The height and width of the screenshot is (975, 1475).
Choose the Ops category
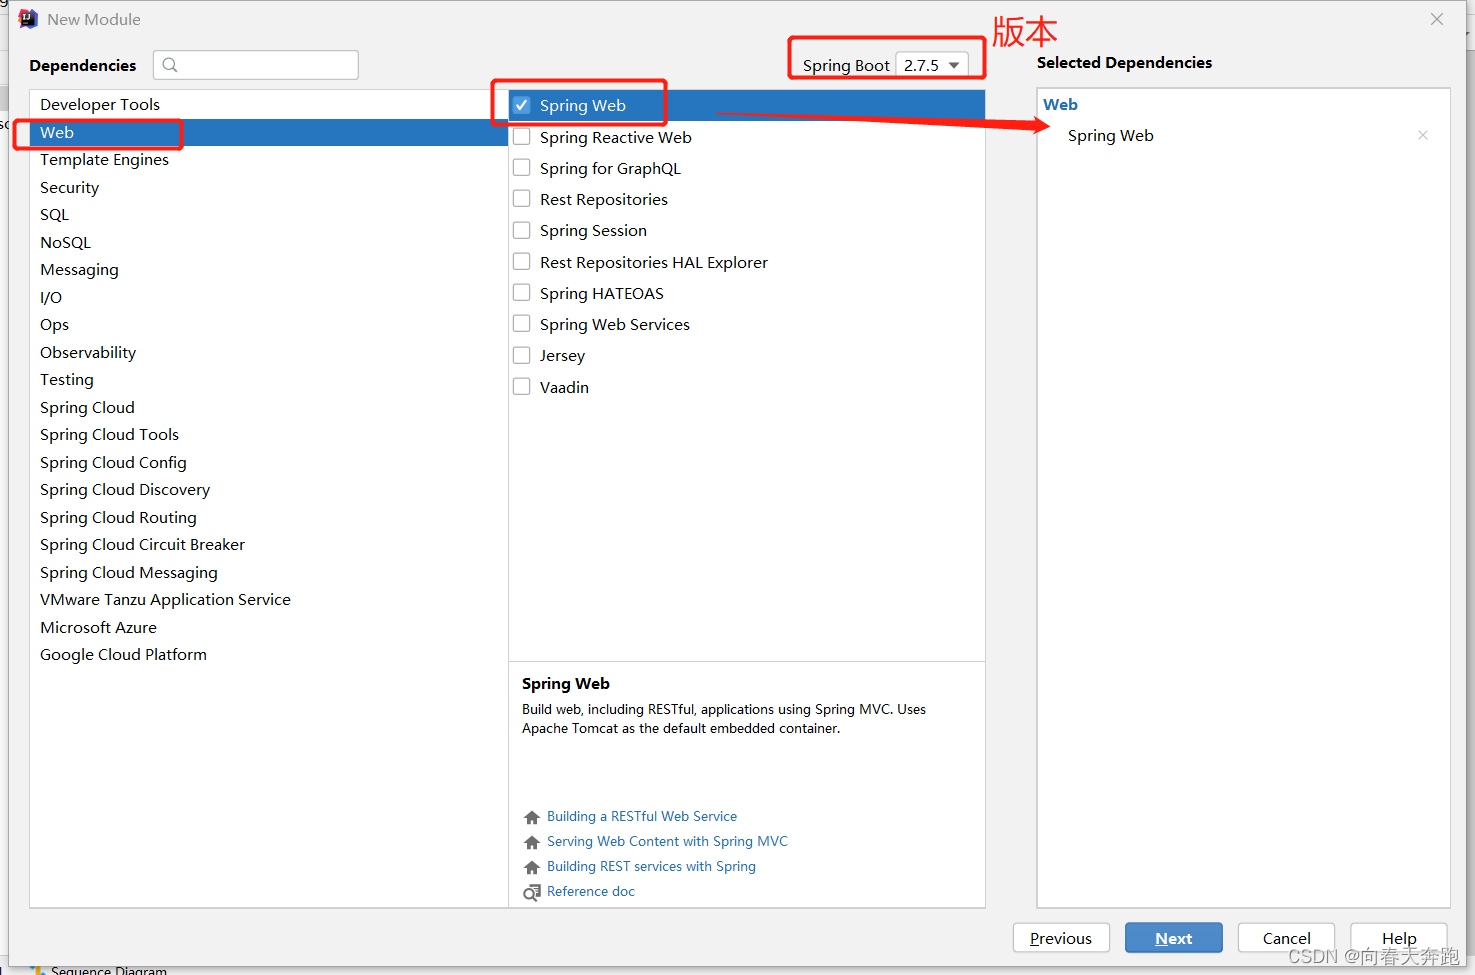(269, 325)
